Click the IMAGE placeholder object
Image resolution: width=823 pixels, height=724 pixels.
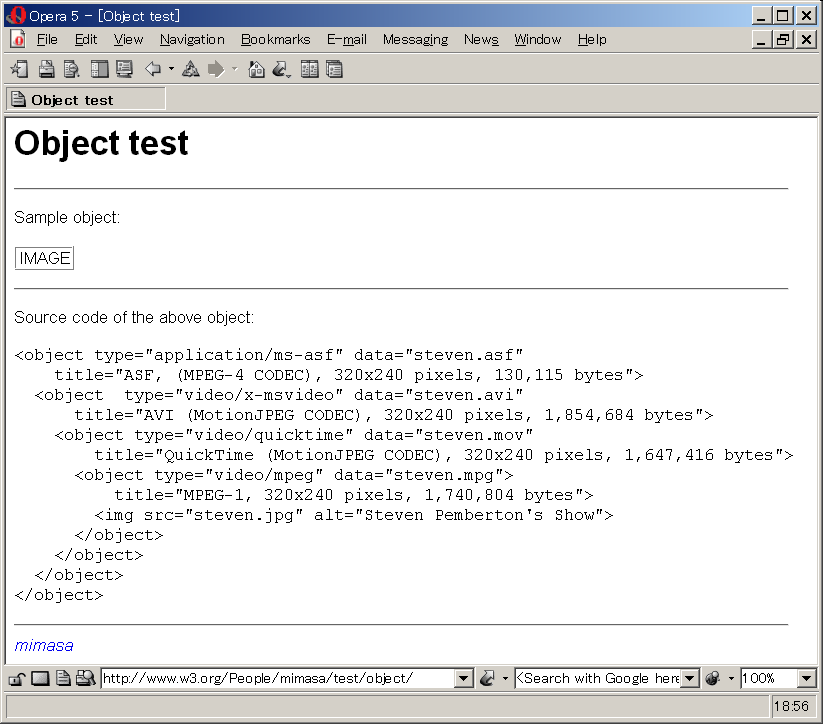click(45, 258)
